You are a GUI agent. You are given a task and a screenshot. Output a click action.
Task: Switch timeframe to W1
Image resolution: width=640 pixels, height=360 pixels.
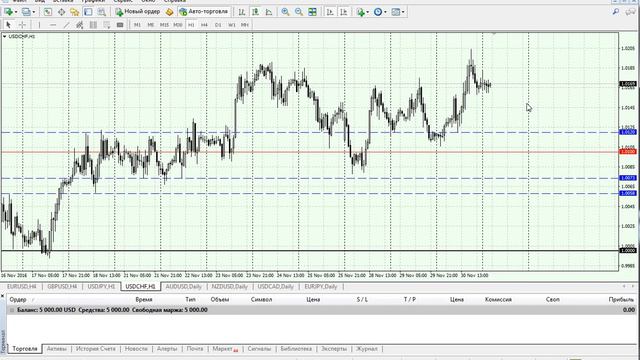(x=231, y=25)
